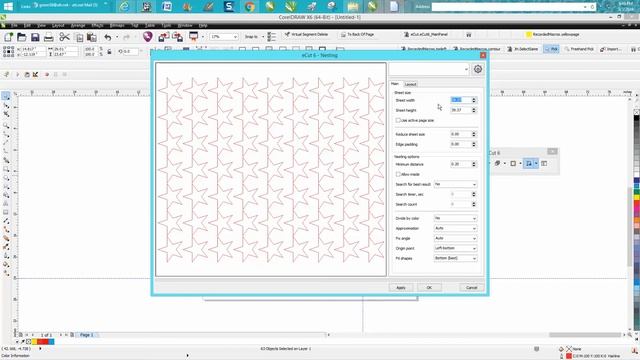Click the Virtual Segment Delete button

click(x=306, y=35)
